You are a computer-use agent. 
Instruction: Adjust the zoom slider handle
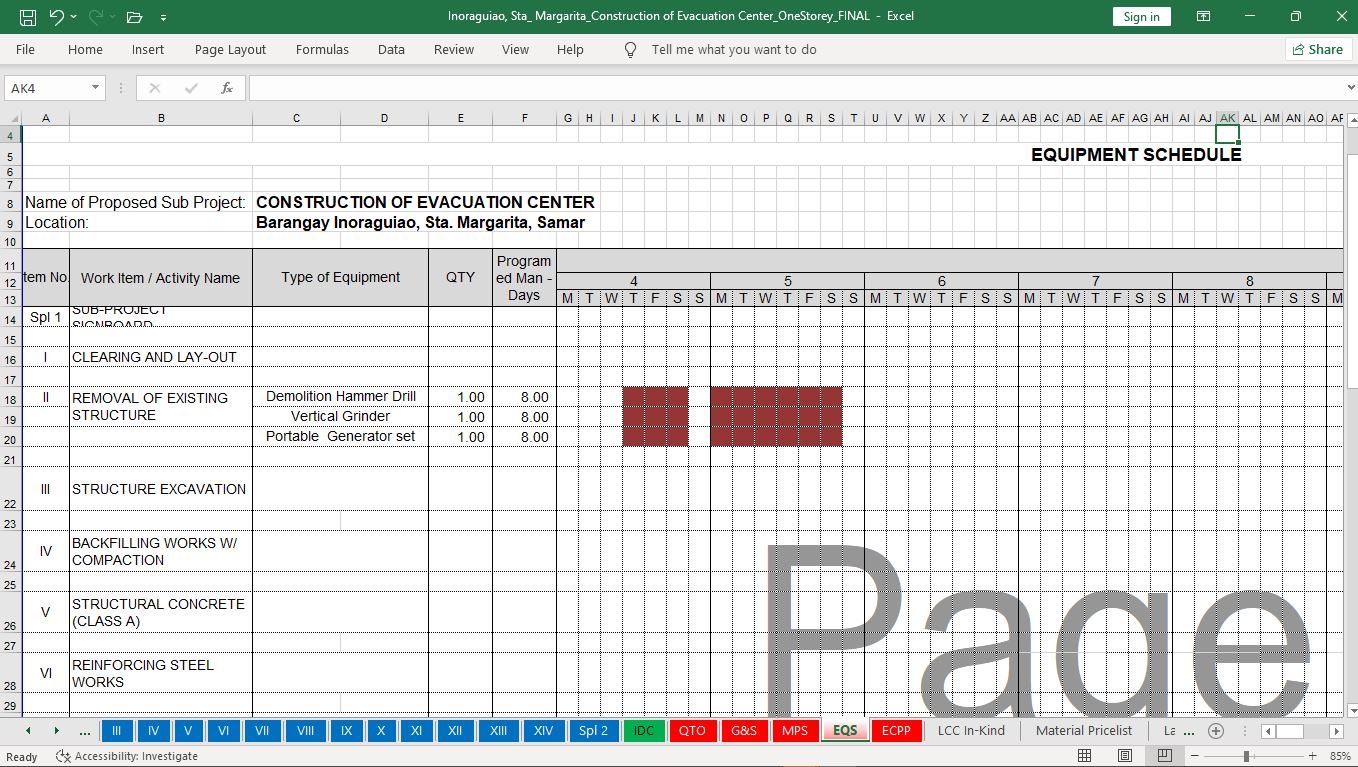[x=1246, y=756]
